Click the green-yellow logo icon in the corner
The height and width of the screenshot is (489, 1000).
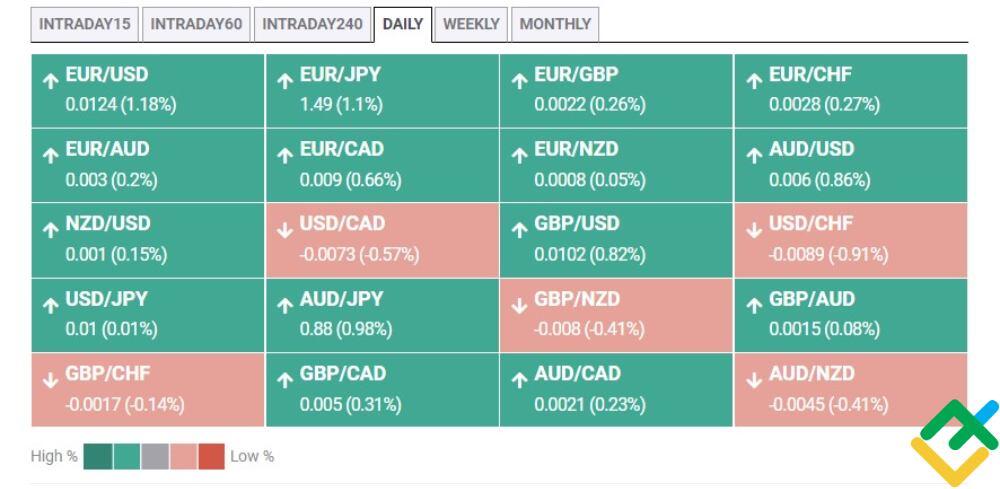point(955,442)
